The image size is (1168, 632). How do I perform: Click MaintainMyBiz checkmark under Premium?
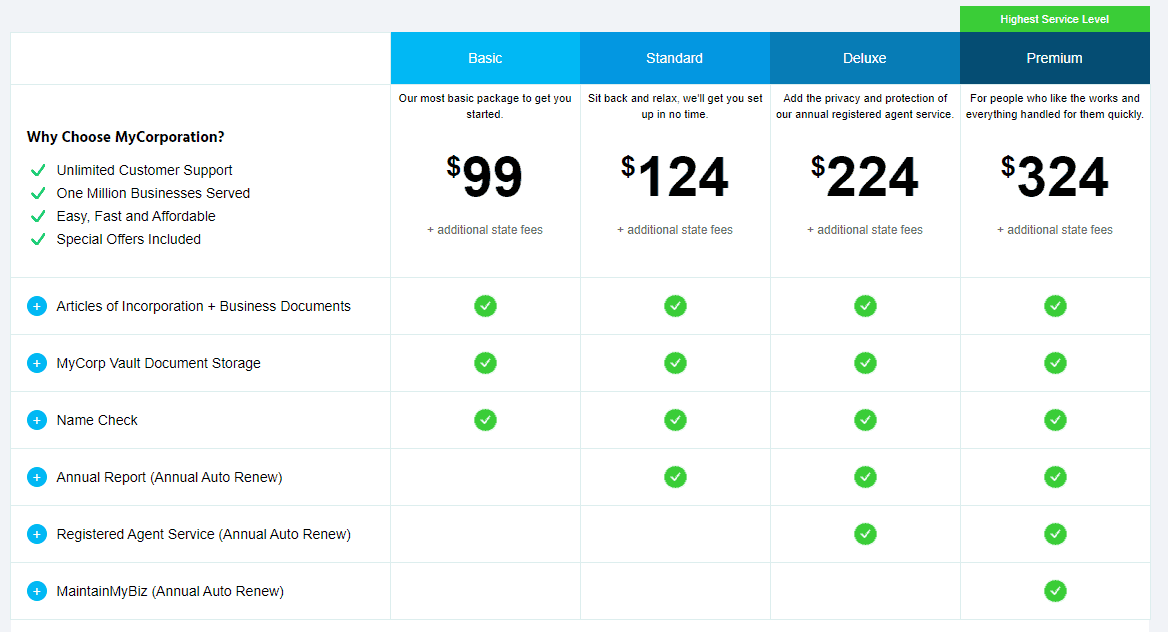tap(1055, 591)
